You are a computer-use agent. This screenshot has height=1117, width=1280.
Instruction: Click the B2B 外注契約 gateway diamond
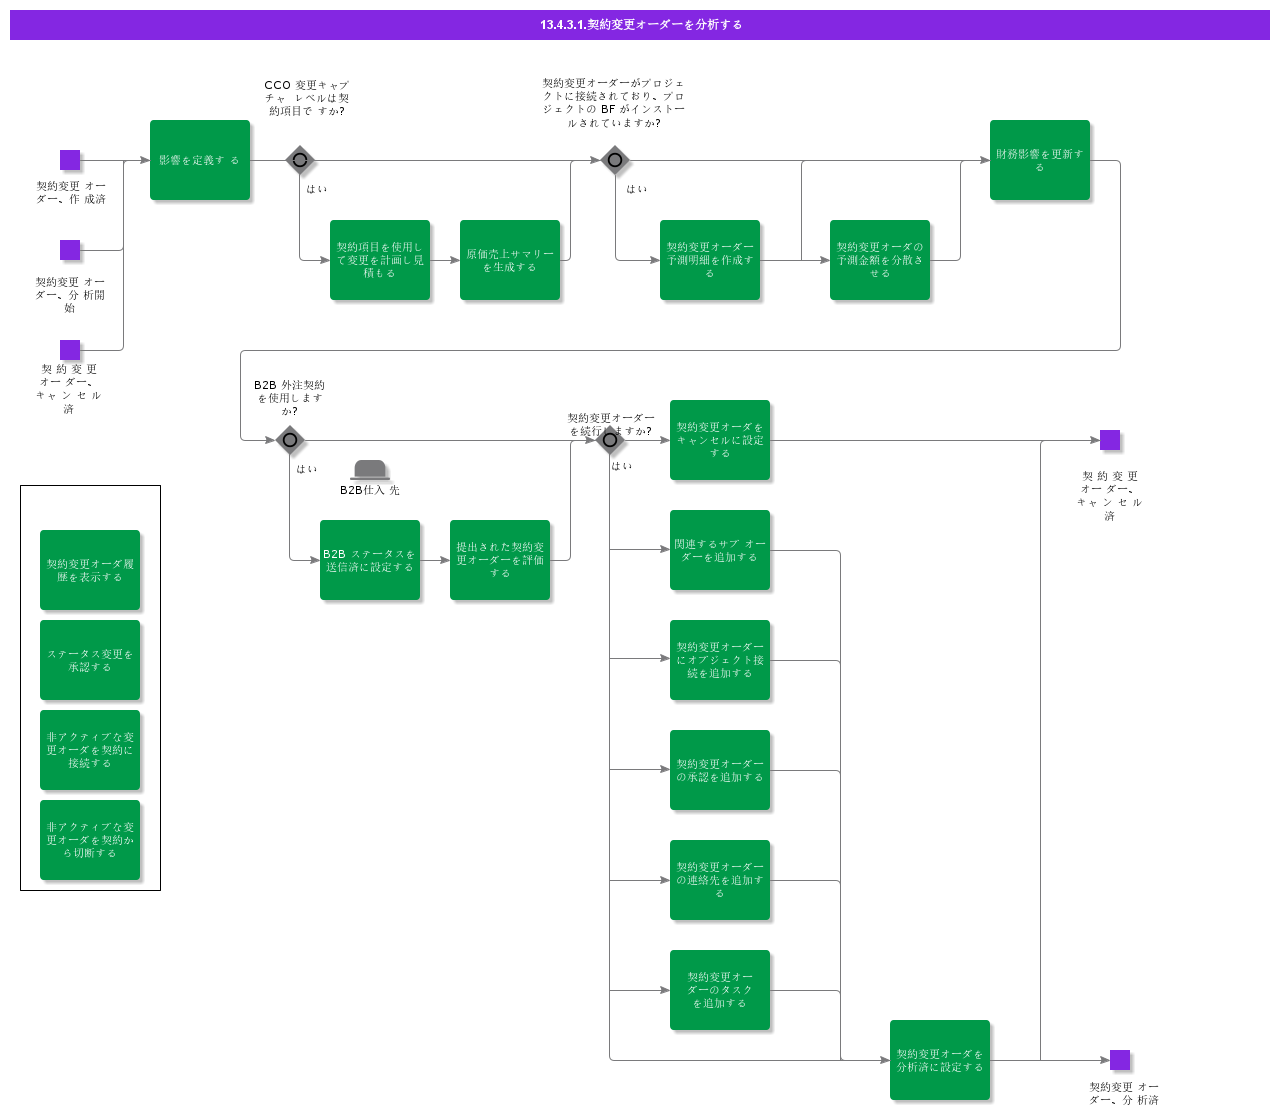coord(290,440)
